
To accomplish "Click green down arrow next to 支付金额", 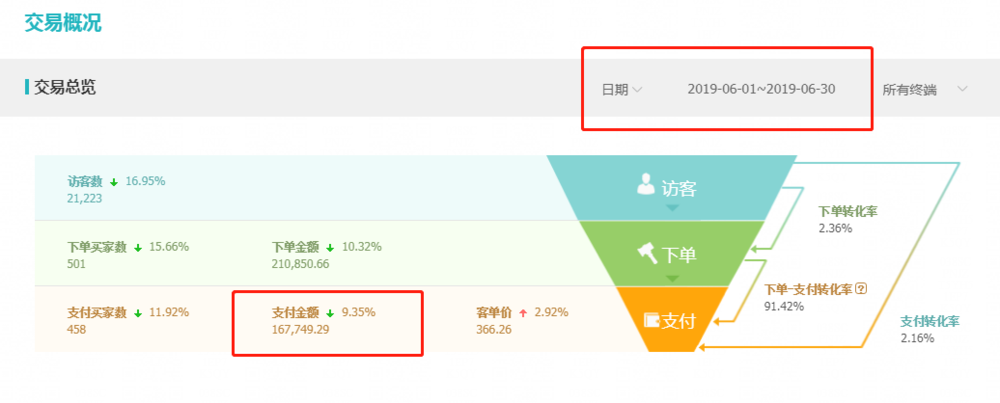I will point(330,313).
